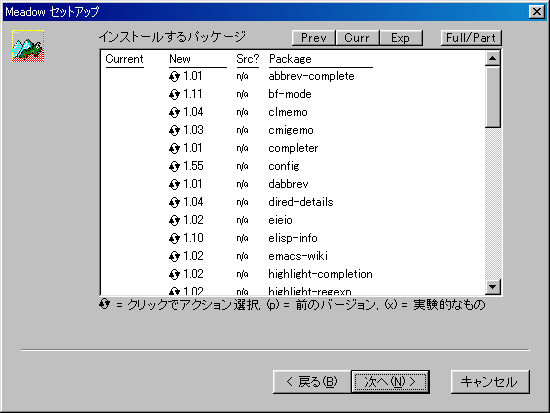Click the action cycle icon for elisp-info
Viewport: 550px width, 413px height.
point(174,238)
